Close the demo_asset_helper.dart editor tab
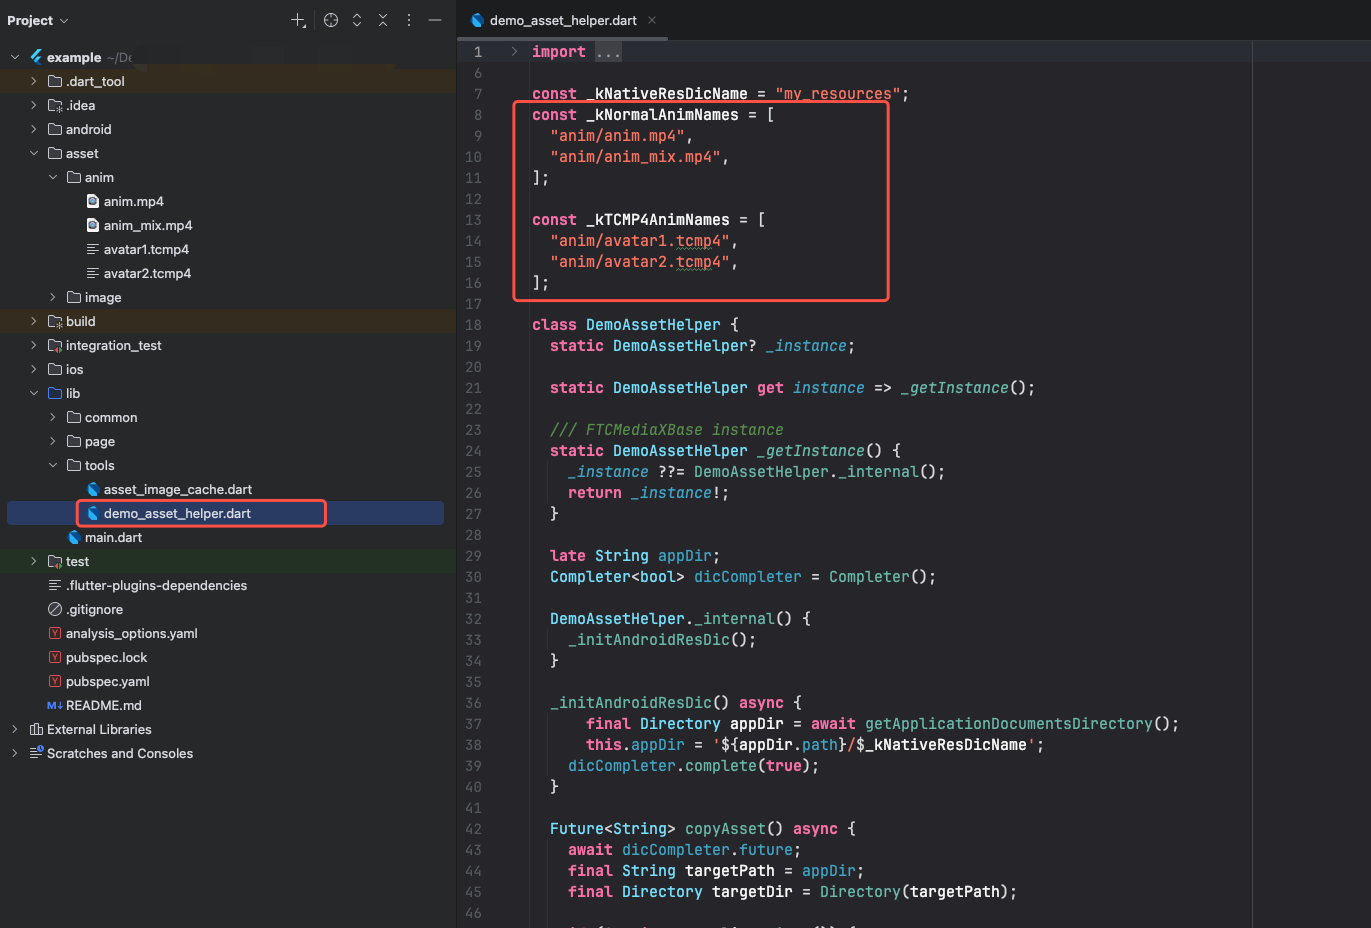Viewport: 1371px width, 928px height. click(x=652, y=20)
